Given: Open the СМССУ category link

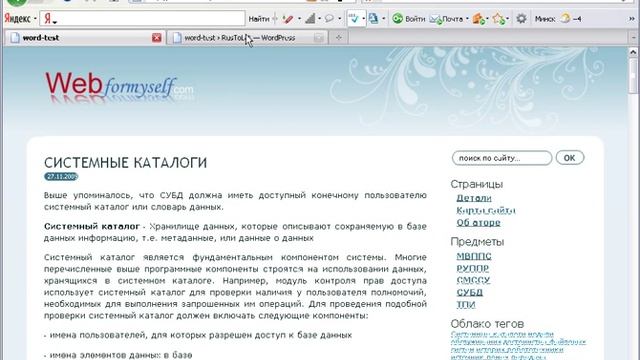Looking at the screenshot, I should [473, 280].
